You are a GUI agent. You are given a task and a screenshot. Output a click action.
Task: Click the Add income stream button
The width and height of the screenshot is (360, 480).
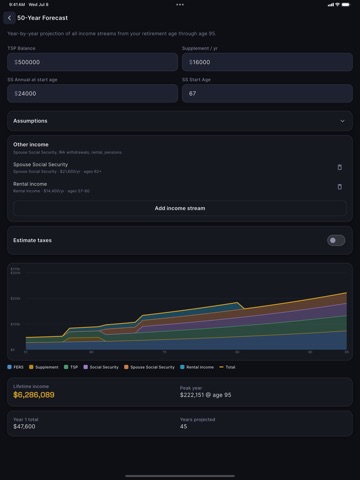click(x=180, y=208)
